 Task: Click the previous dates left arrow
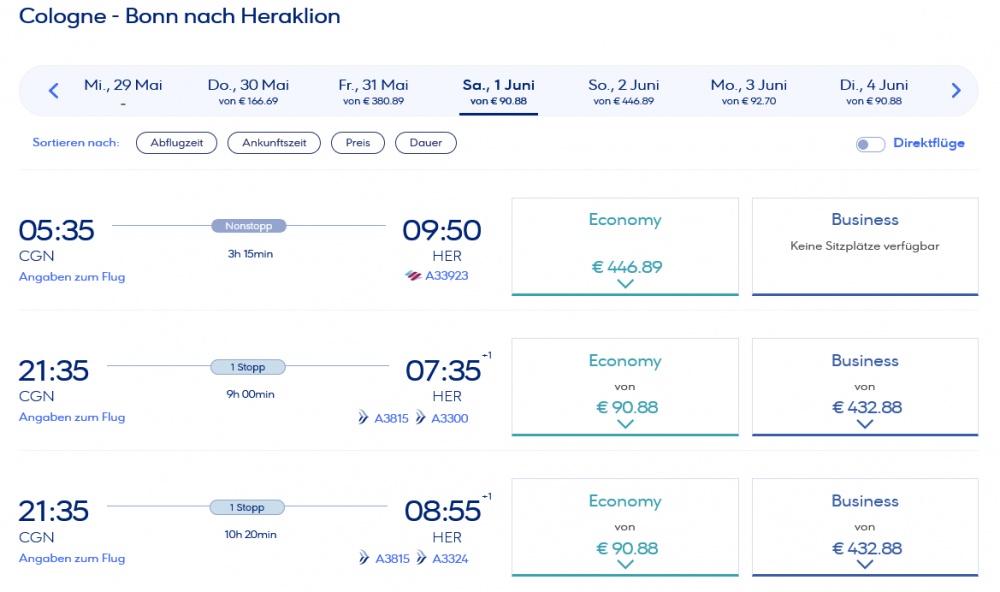click(54, 91)
